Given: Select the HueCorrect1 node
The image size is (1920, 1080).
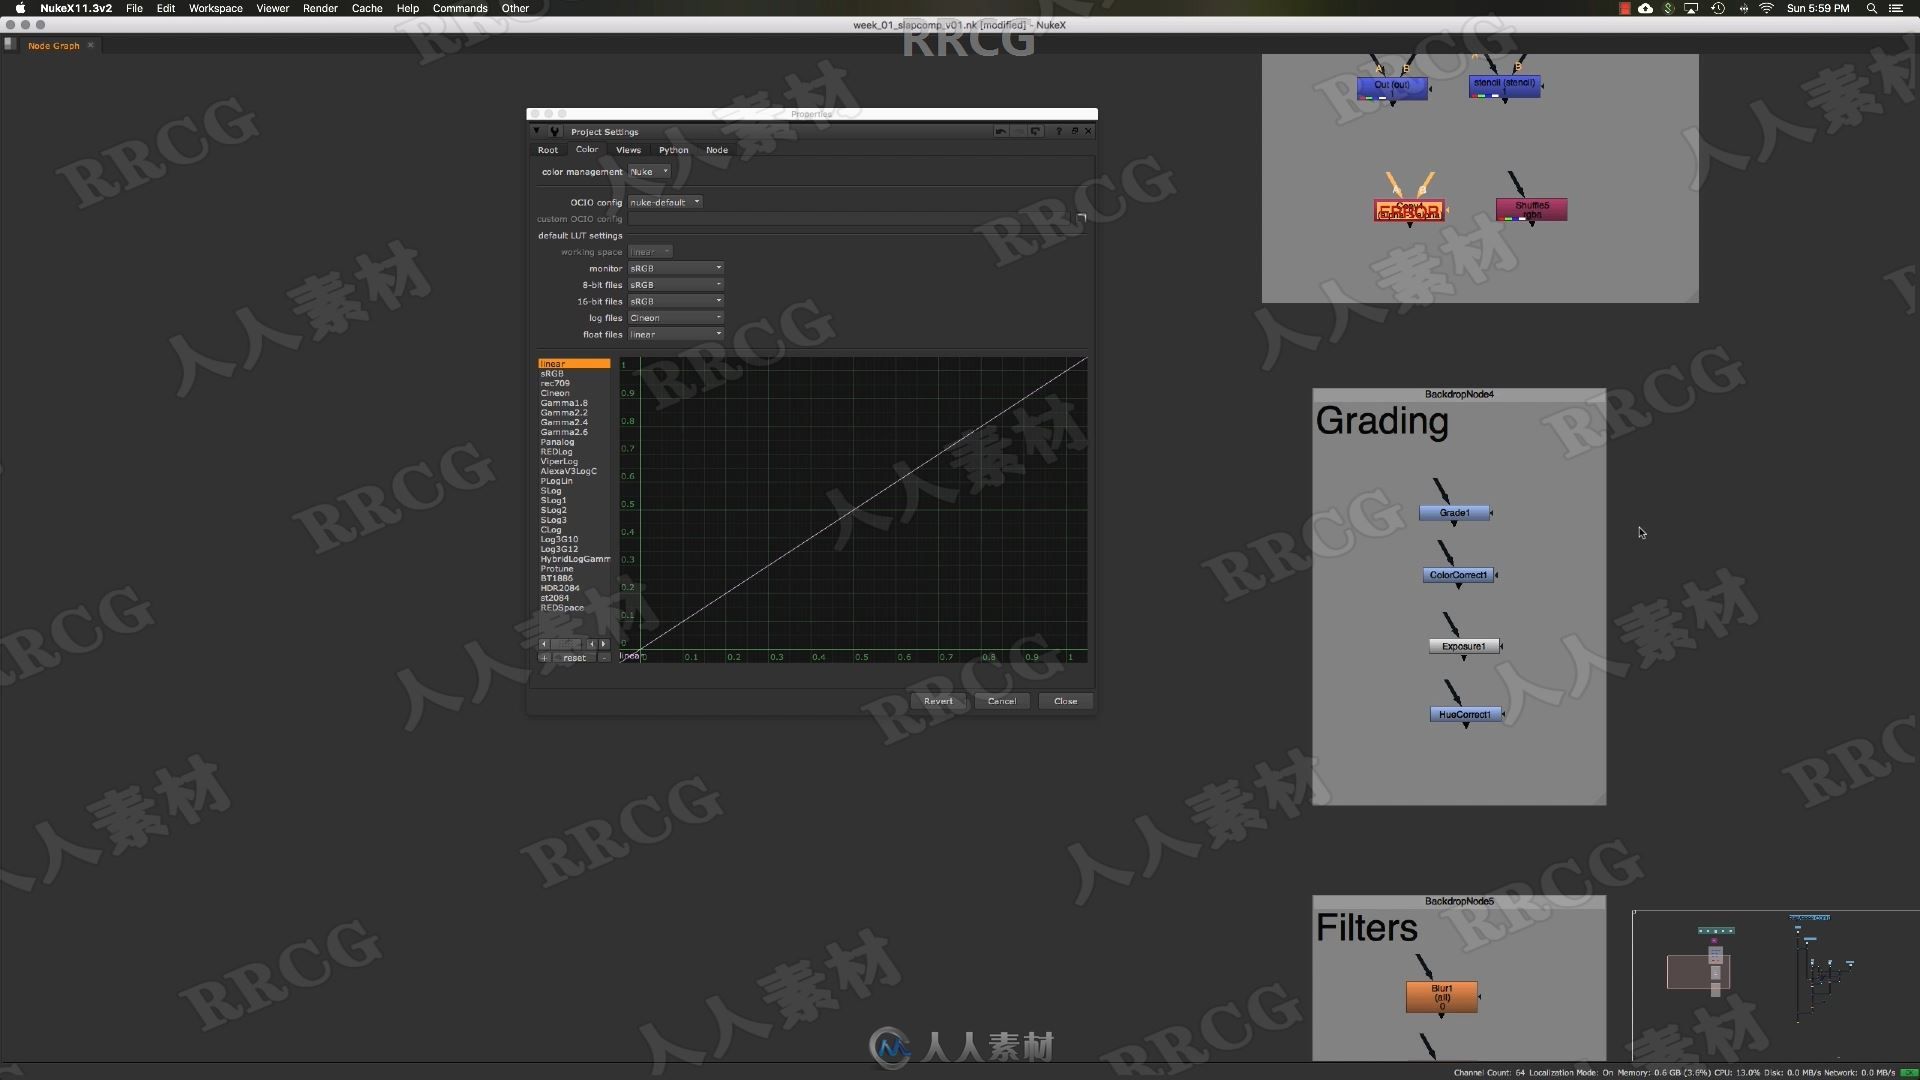Looking at the screenshot, I should click(x=1461, y=713).
